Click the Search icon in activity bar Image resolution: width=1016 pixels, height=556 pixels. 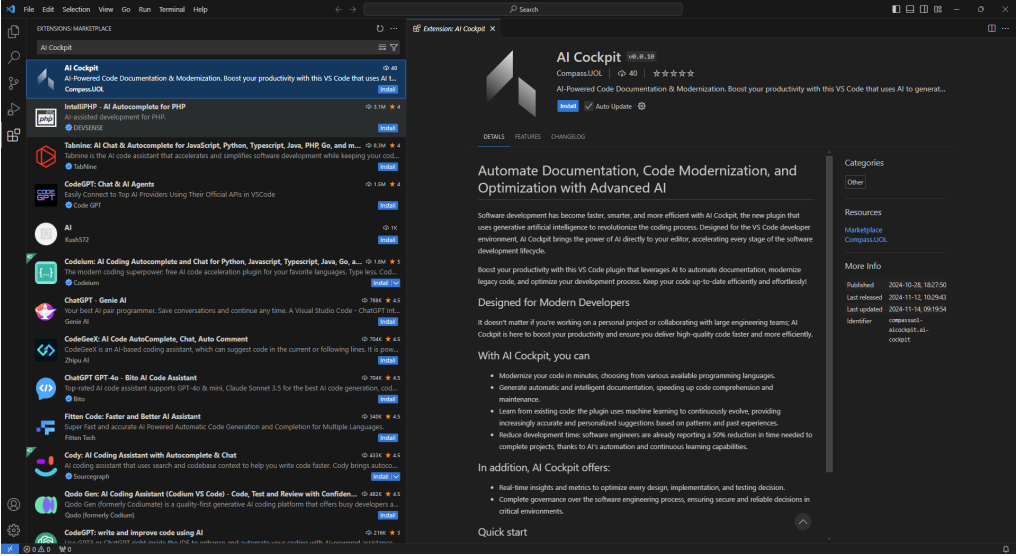pos(13,58)
